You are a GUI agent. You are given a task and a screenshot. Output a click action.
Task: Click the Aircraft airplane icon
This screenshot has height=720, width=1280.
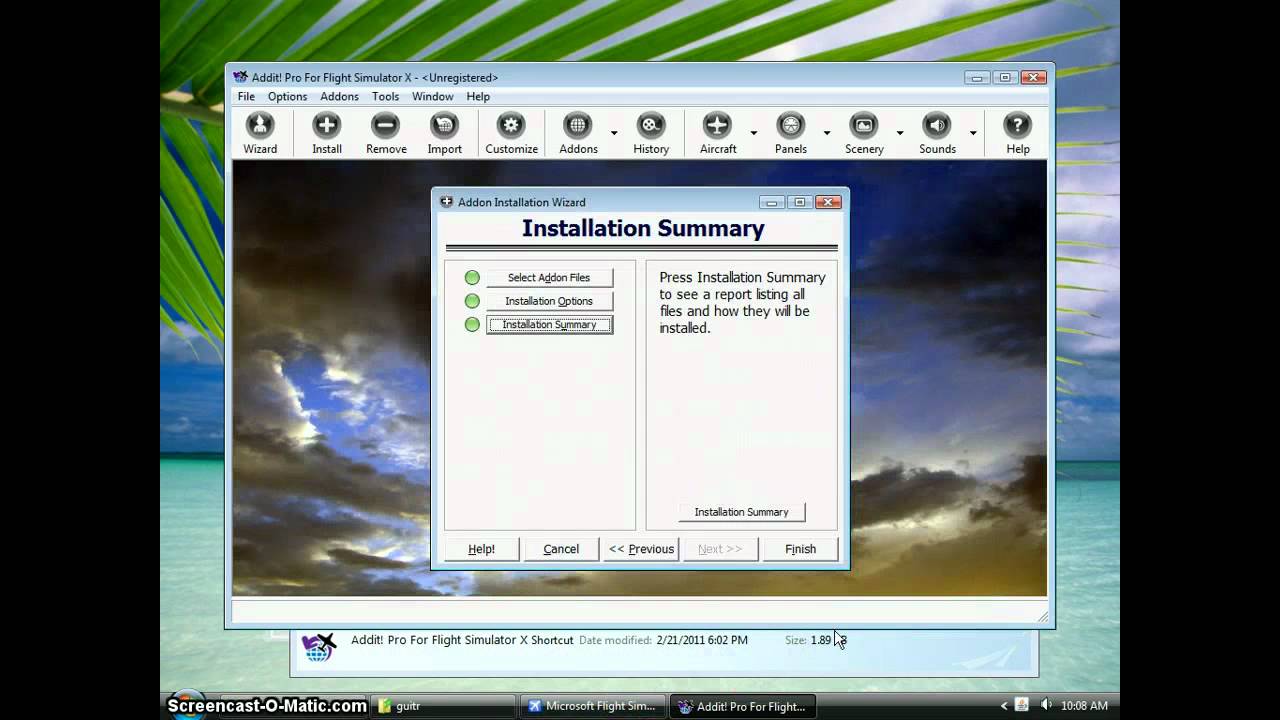click(x=717, y=125)
